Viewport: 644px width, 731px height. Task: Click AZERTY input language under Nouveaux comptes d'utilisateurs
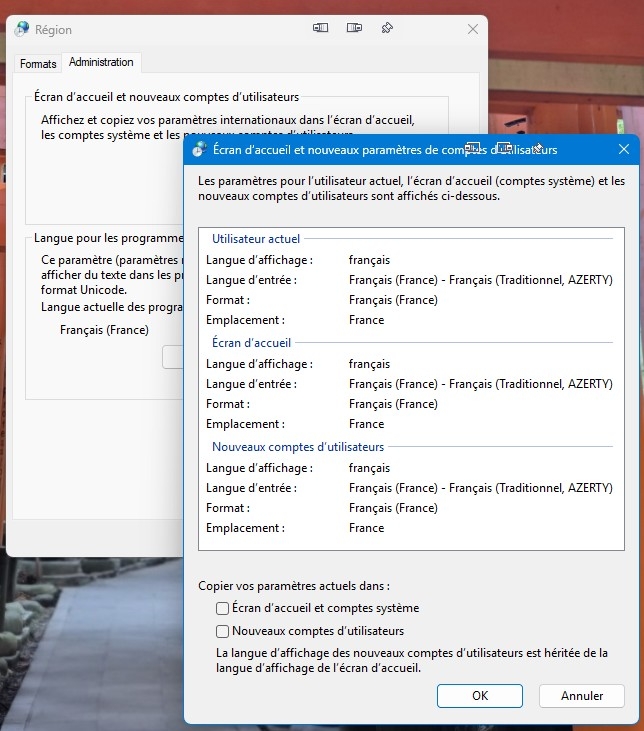click(481, 488)
